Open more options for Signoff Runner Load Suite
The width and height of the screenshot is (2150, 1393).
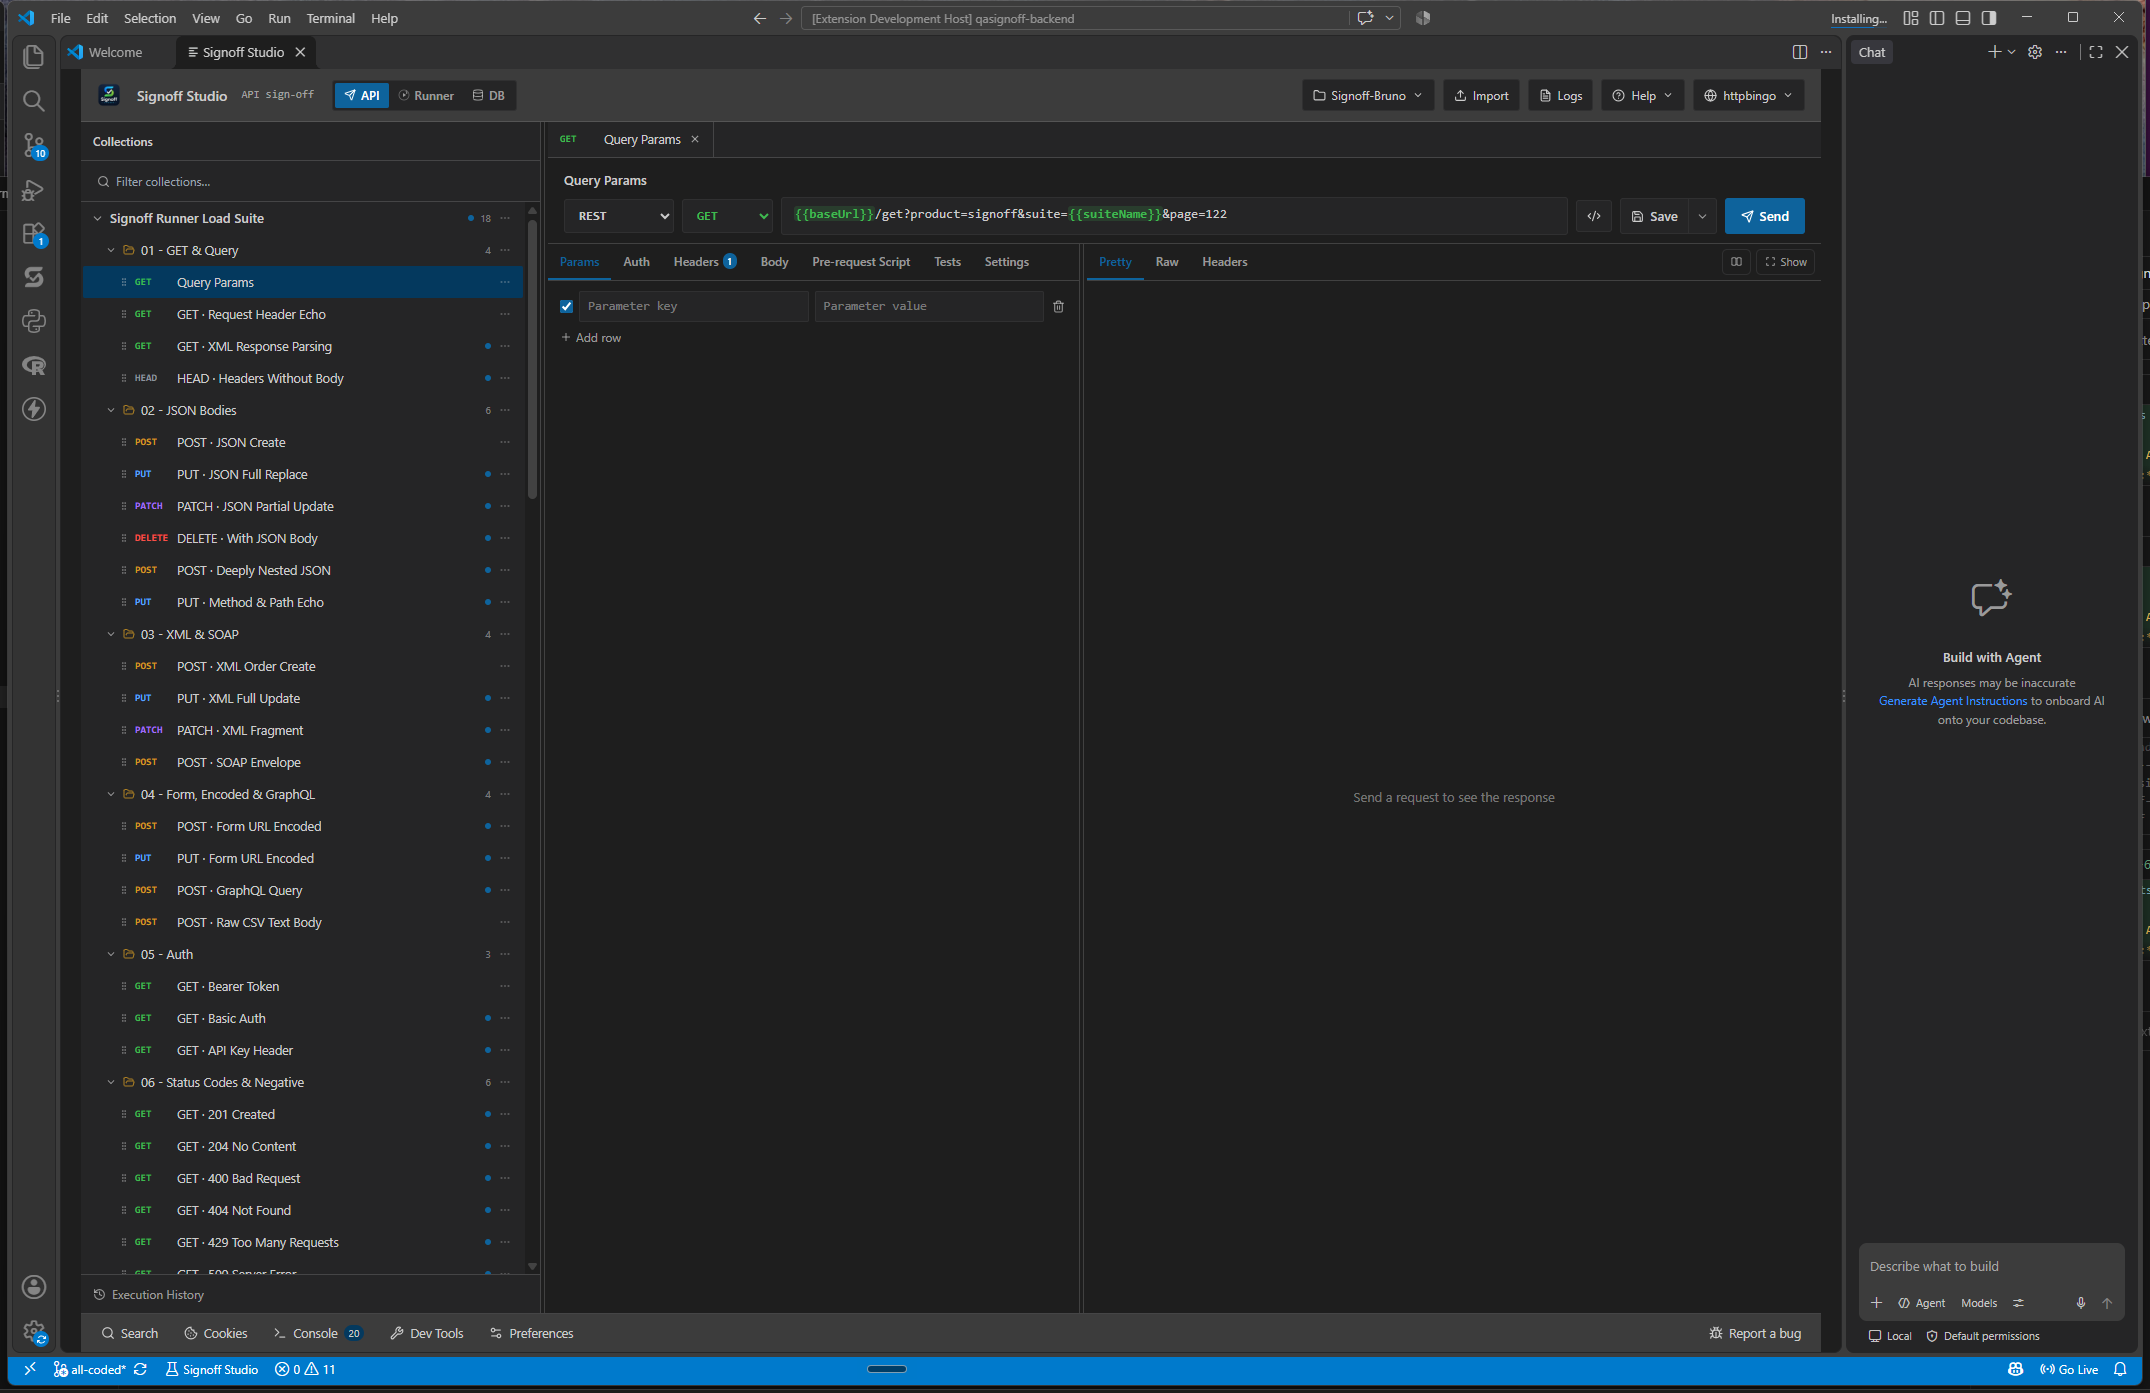point(505,218)
